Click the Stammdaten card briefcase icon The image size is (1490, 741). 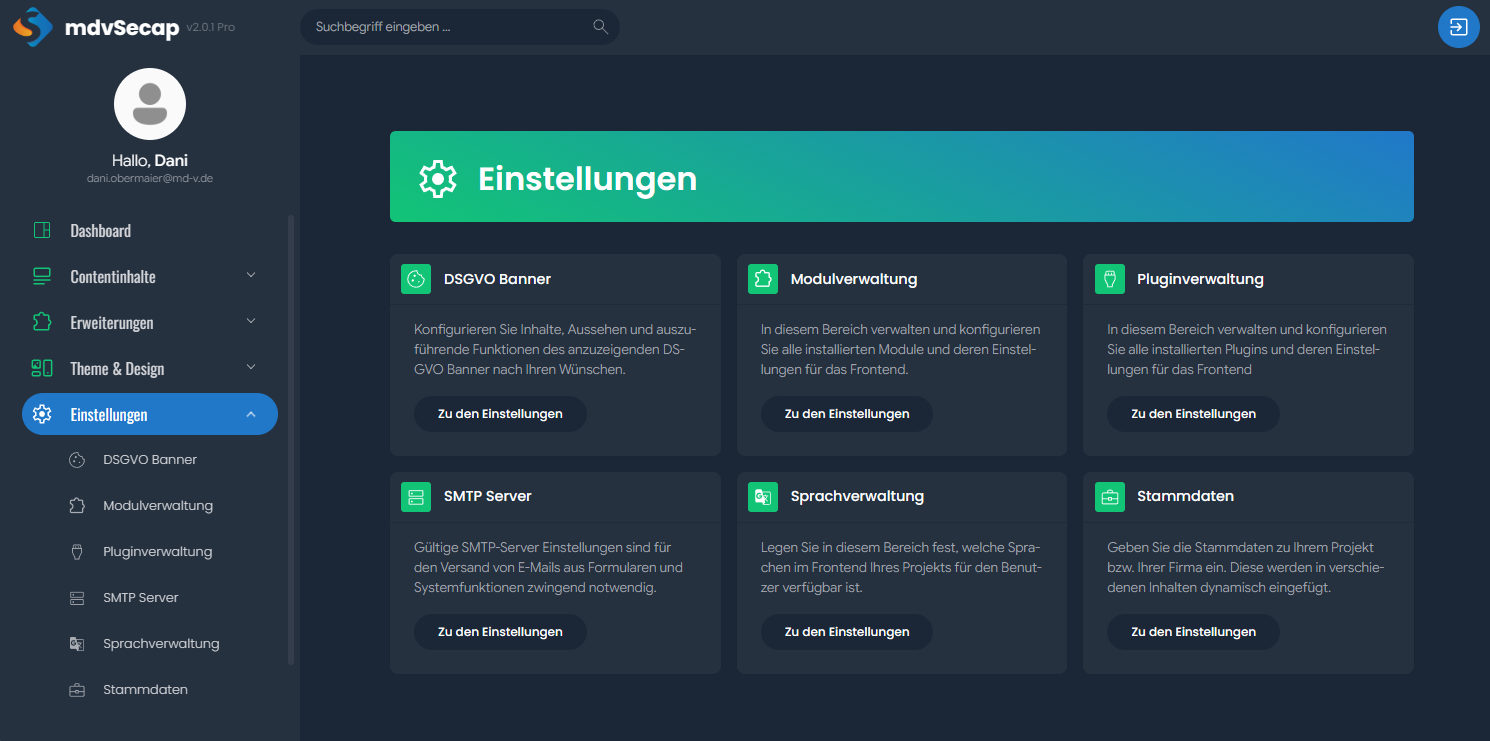click(1109, 497)
